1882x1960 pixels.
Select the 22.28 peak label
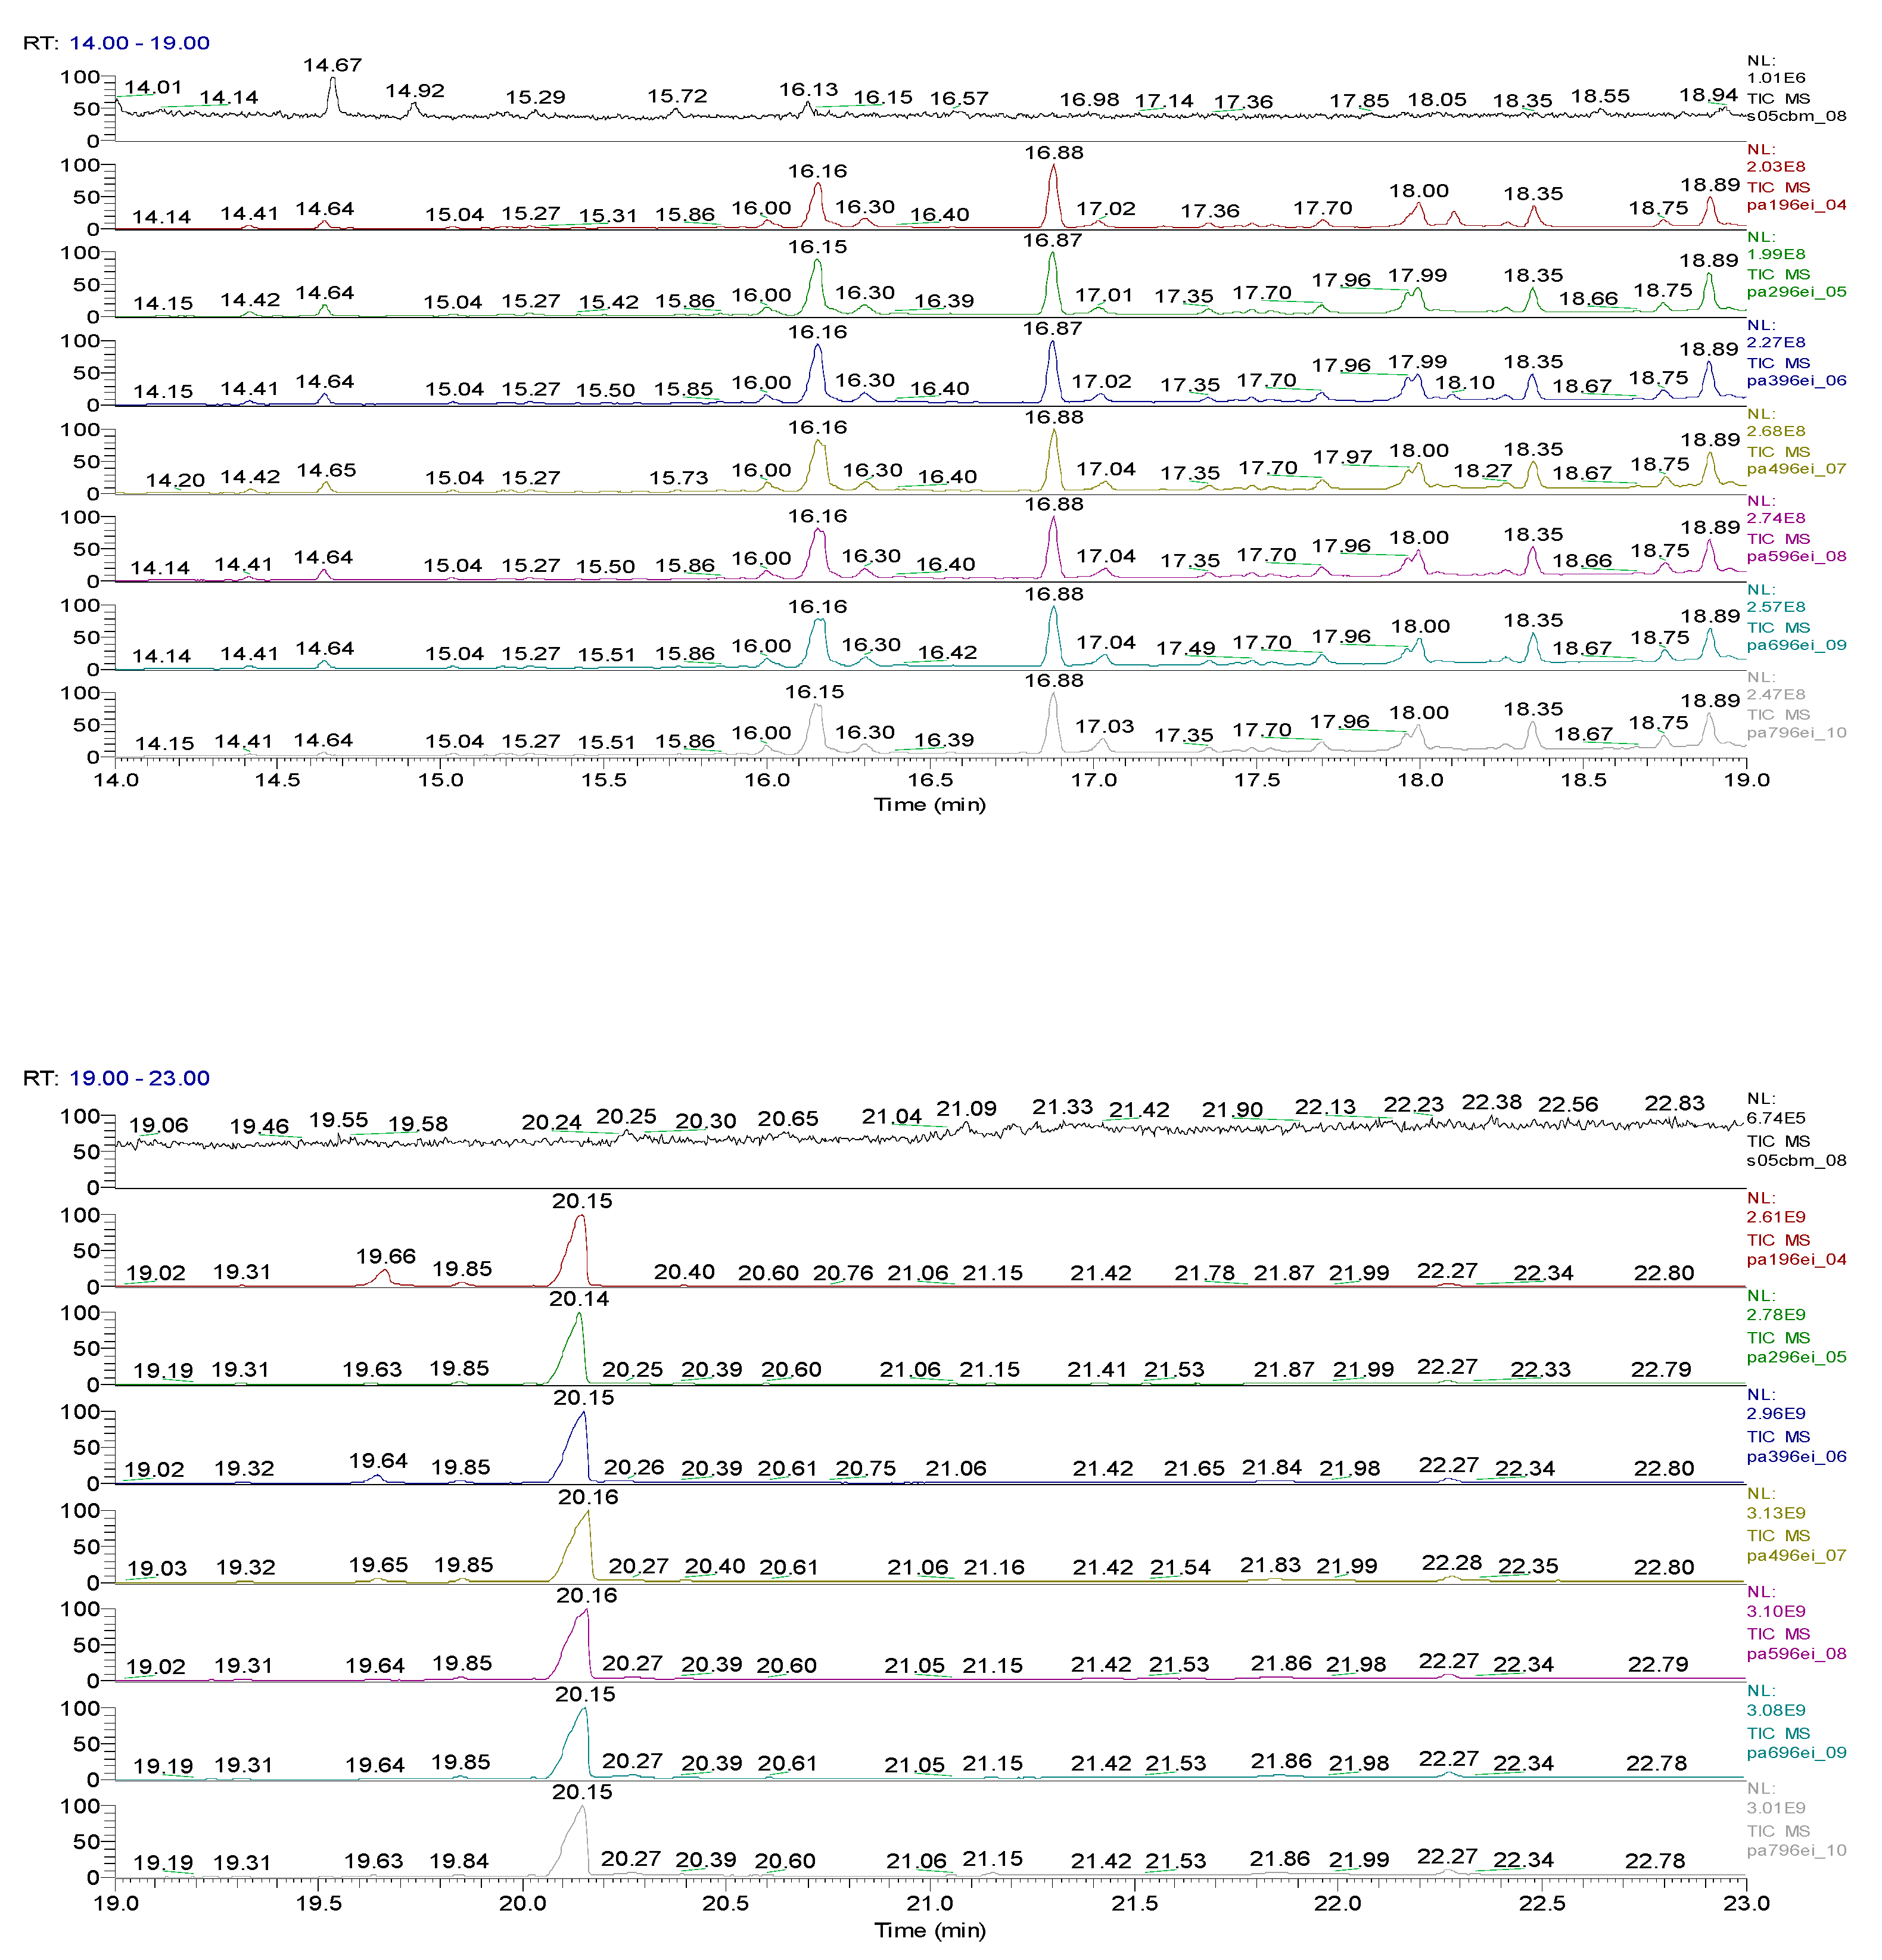[1452, 1563]
